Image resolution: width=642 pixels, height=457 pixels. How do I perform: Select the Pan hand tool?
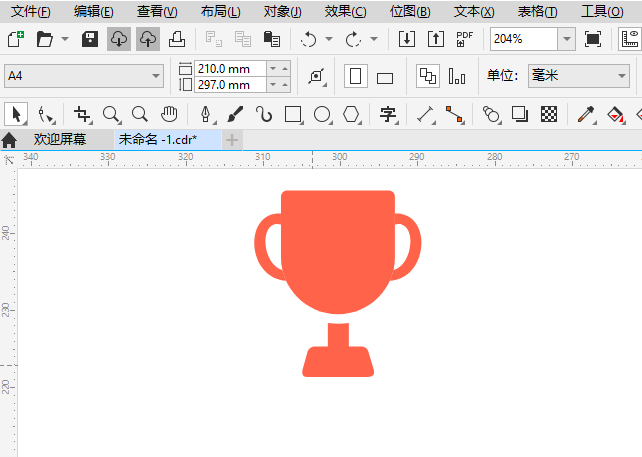[x=169, y=114]
